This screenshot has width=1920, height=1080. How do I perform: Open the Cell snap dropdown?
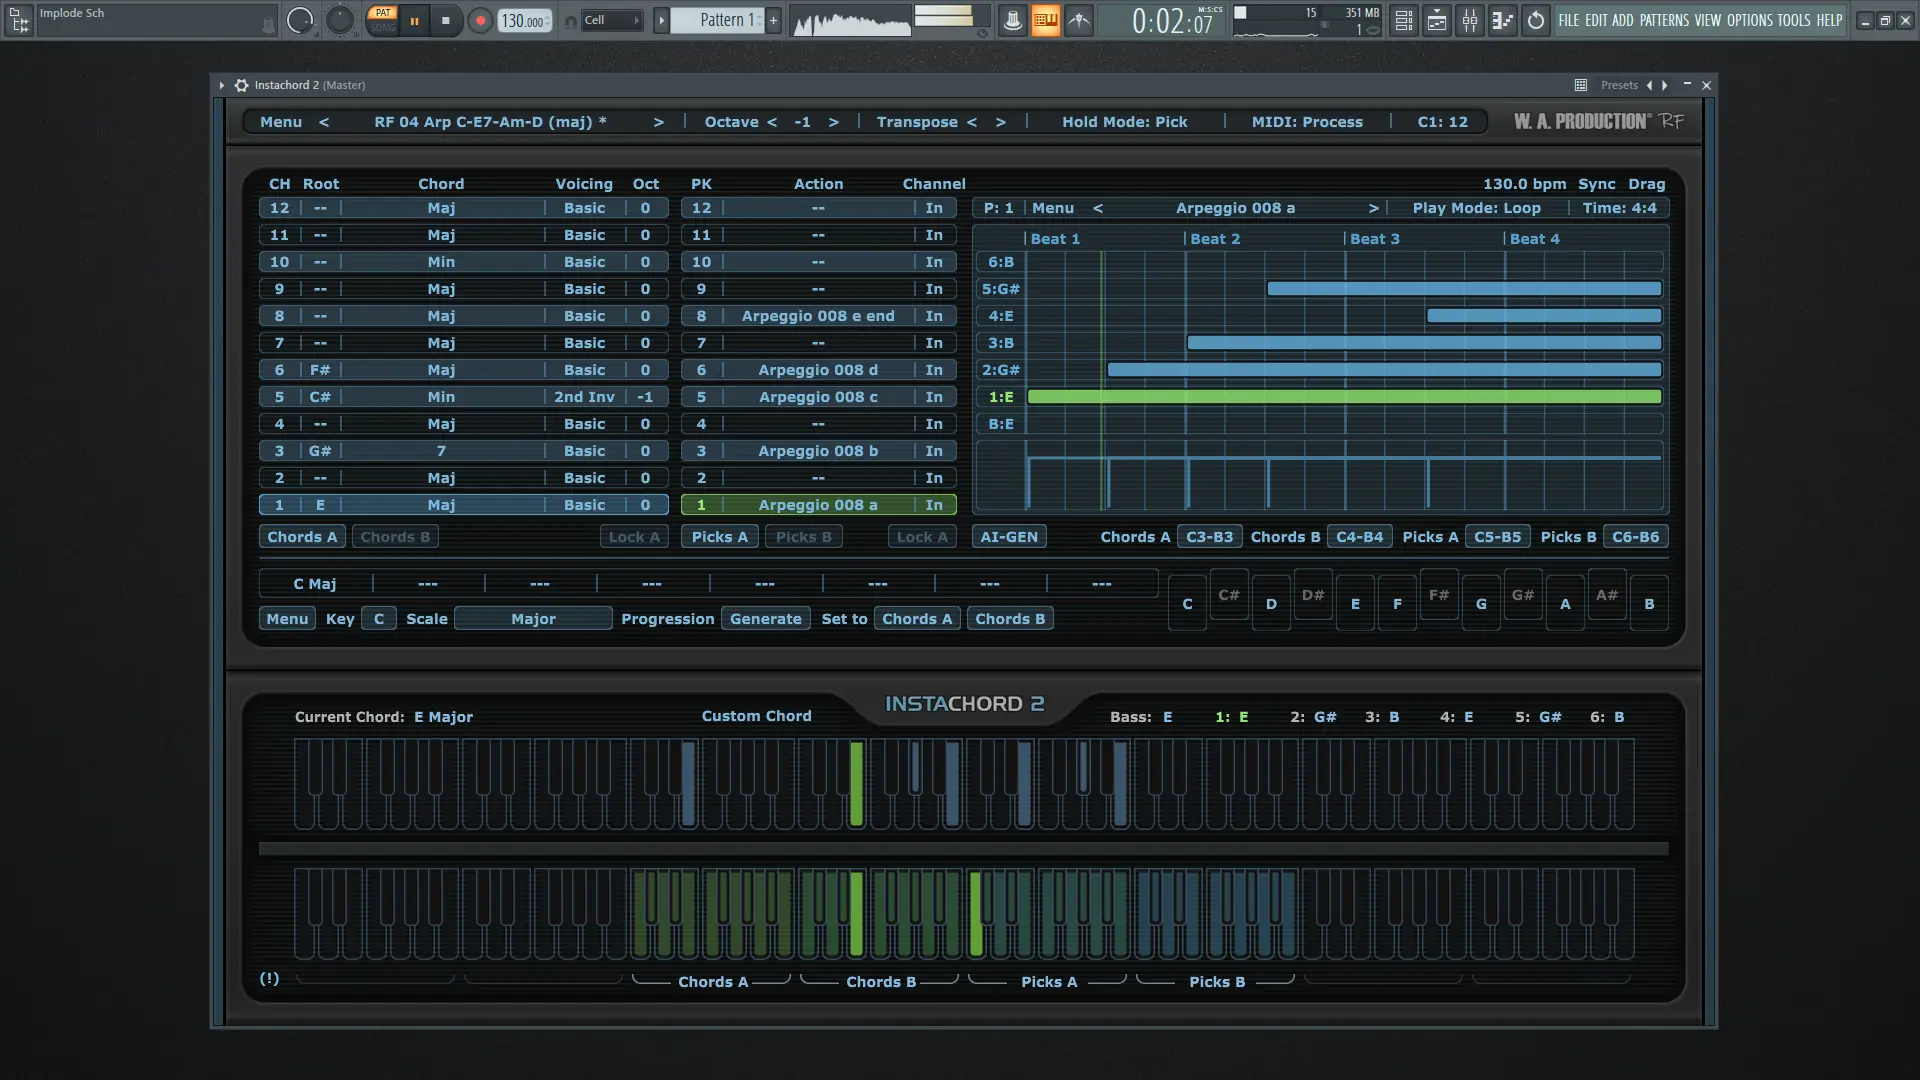point(611,20)
